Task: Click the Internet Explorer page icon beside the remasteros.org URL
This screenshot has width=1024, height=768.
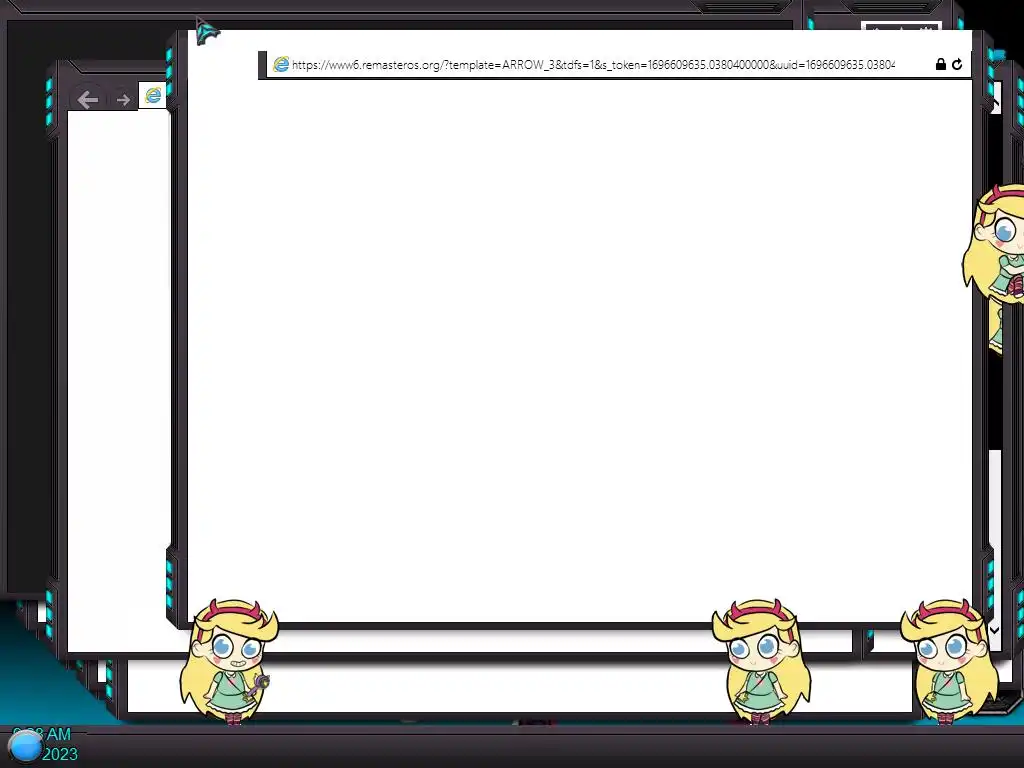Action: coord(281,64)
